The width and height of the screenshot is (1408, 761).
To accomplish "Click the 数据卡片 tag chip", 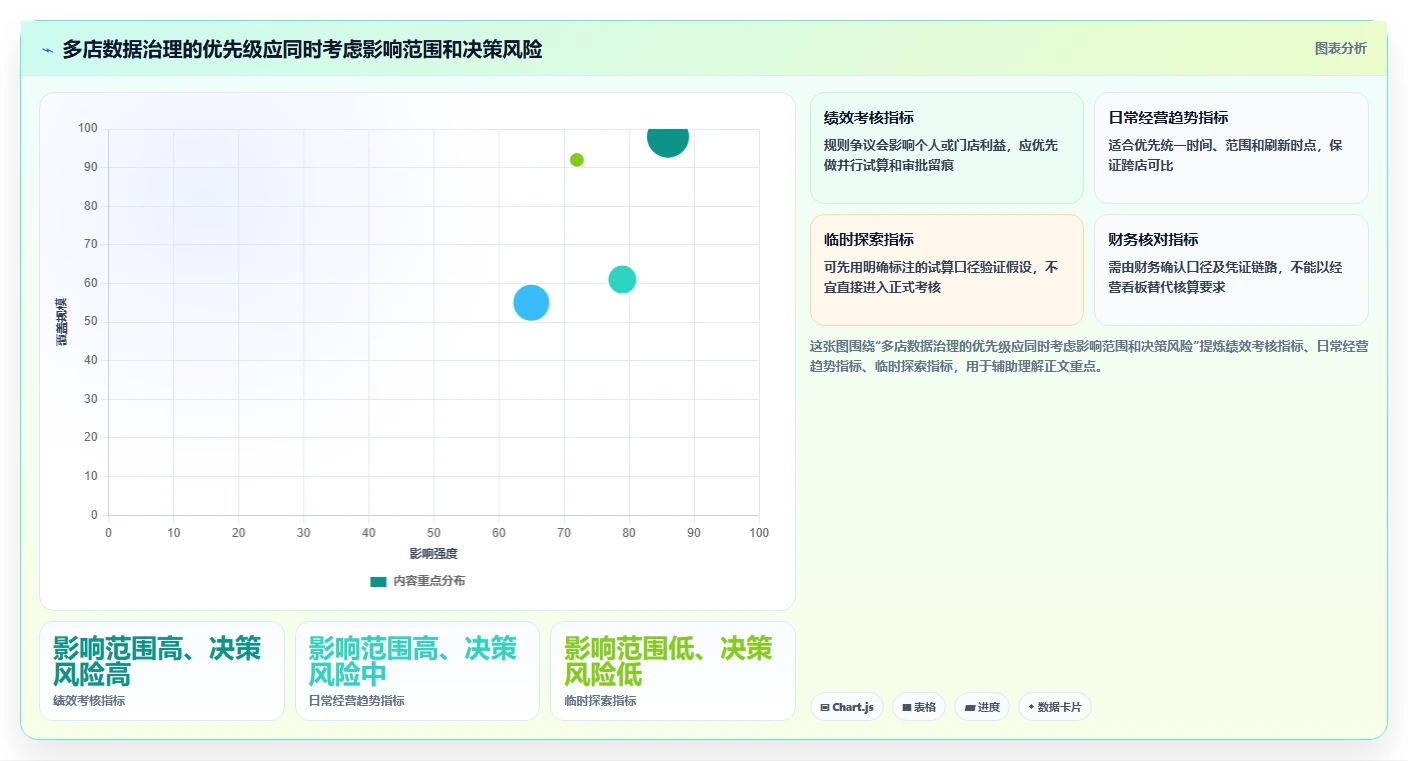I will [x=1055, y=707].
